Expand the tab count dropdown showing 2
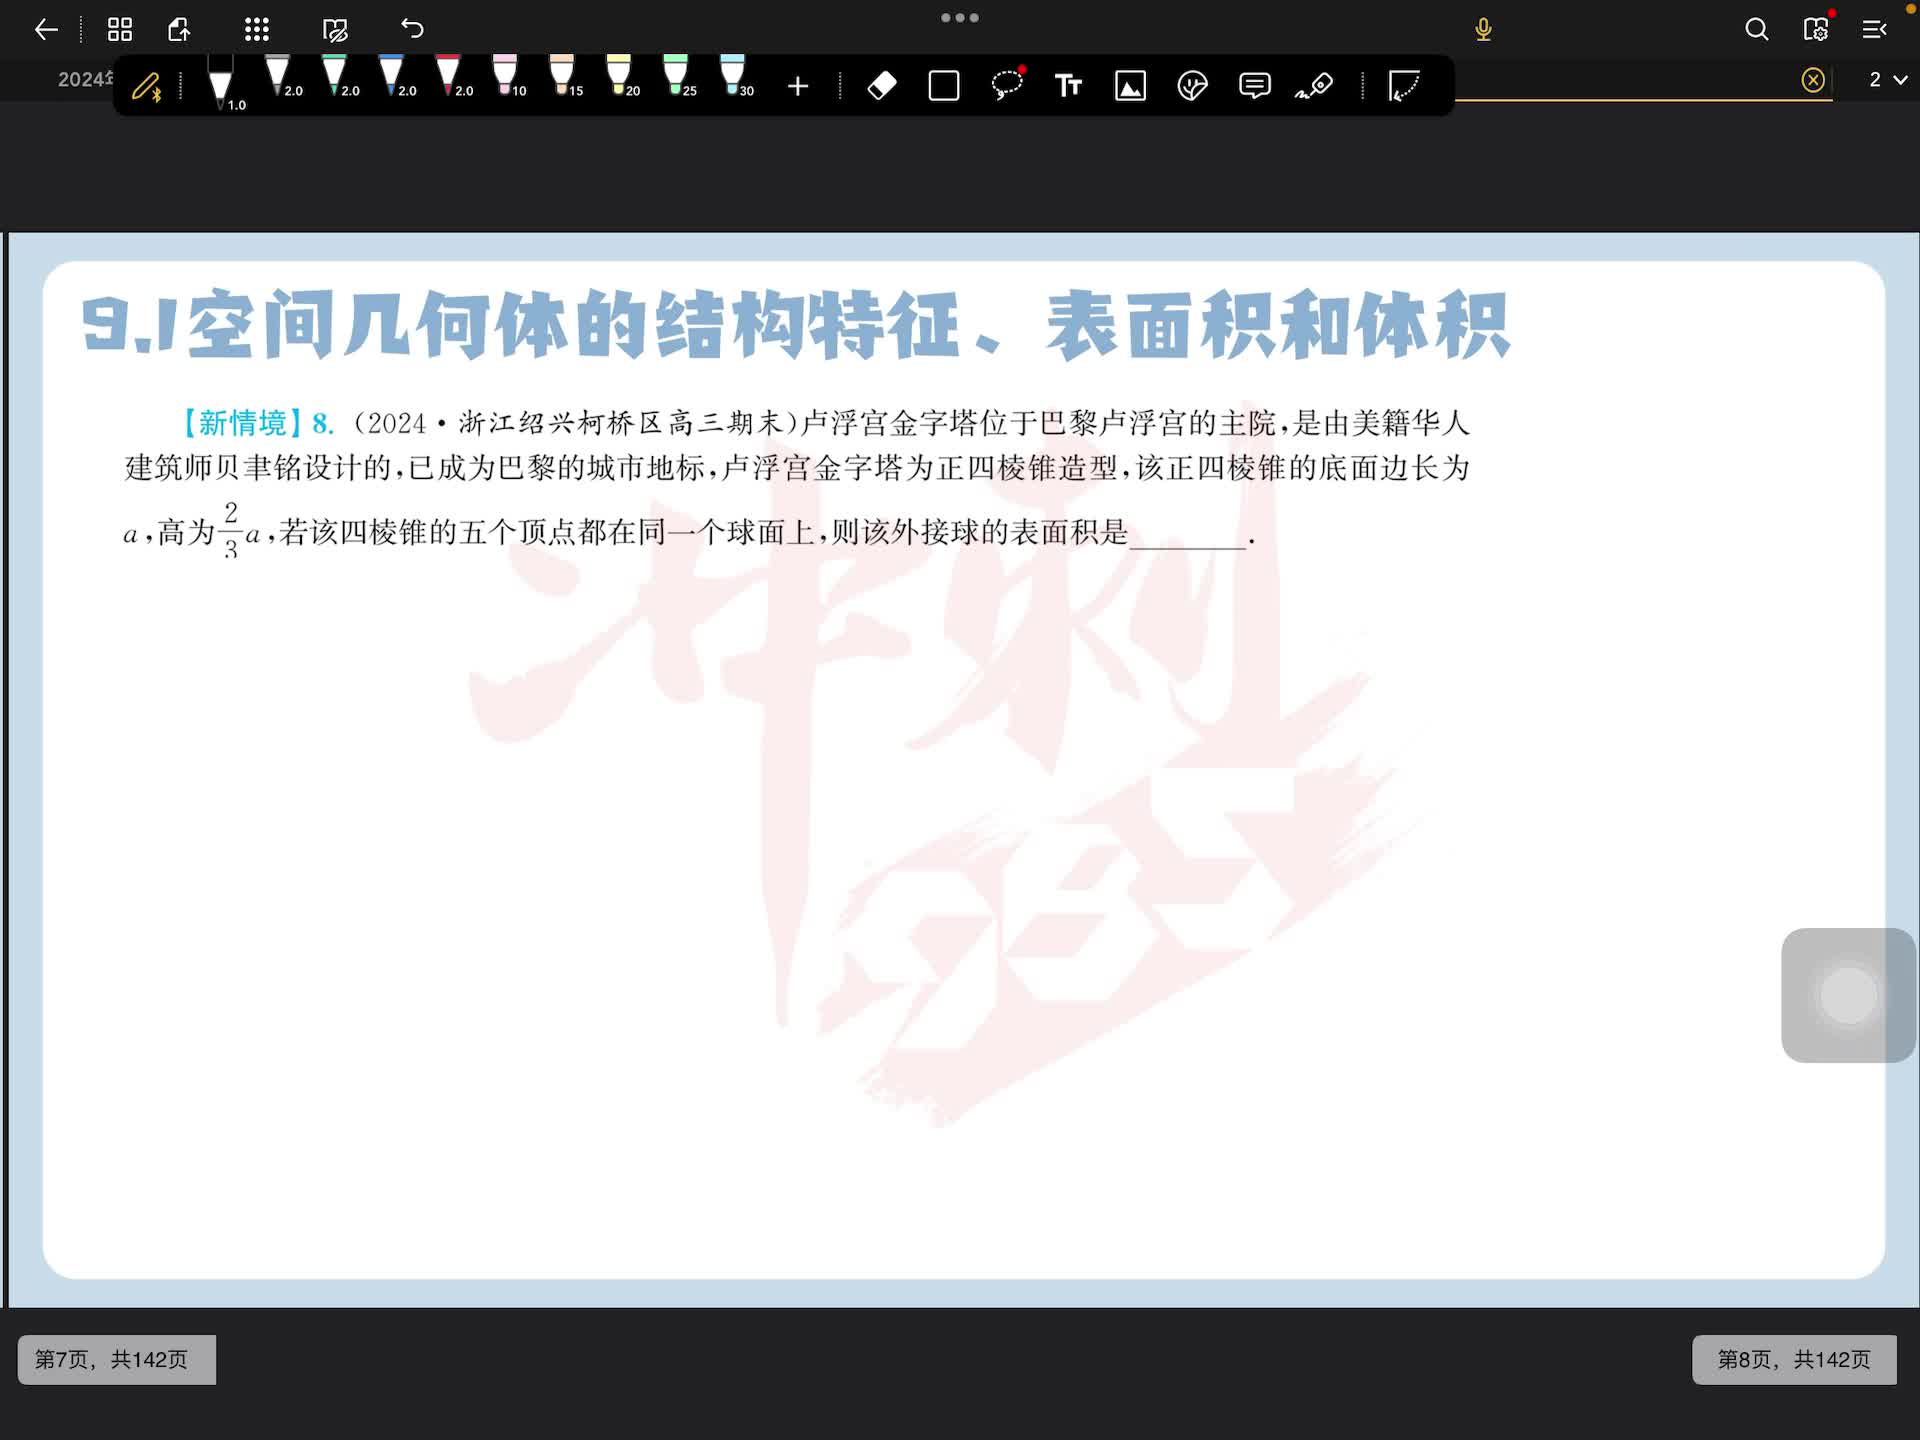This screenshot has width=1920, height=1440. (1887, 80)
